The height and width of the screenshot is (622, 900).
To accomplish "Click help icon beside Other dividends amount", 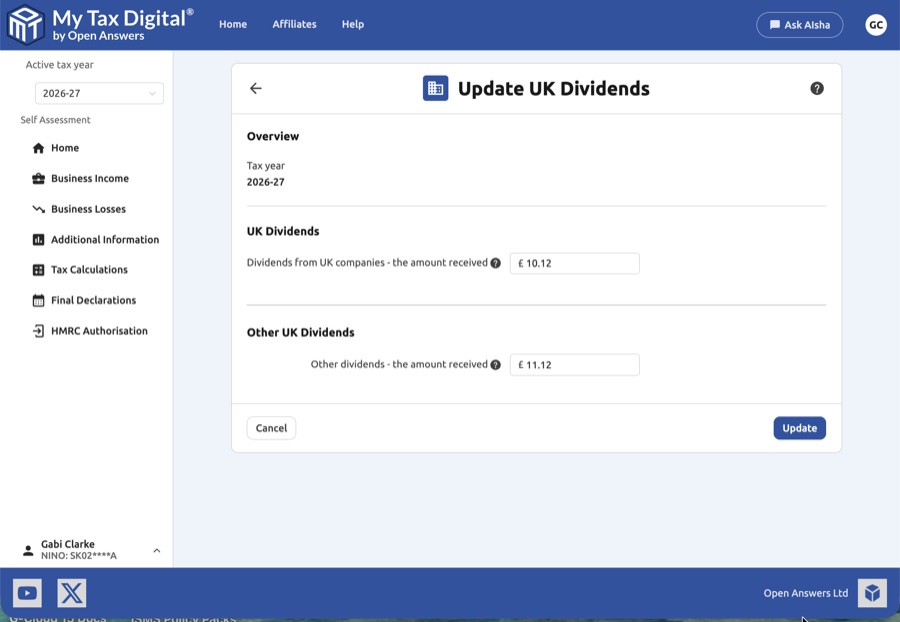I will [x=496, y=365].
